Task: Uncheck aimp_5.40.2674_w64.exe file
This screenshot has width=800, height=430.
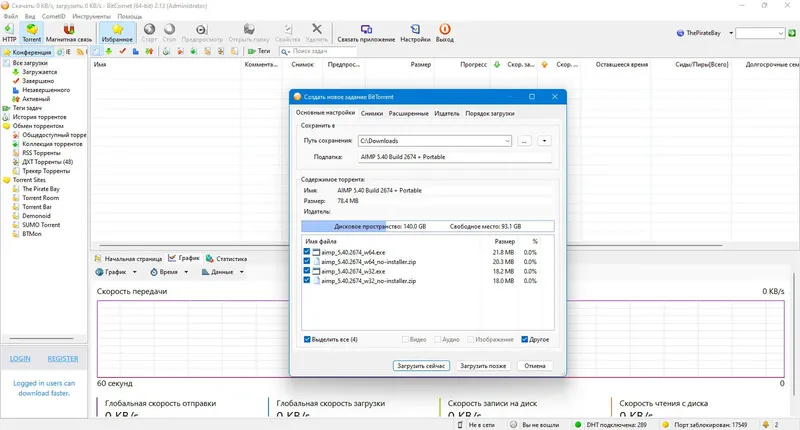Action: pos(307,251)
